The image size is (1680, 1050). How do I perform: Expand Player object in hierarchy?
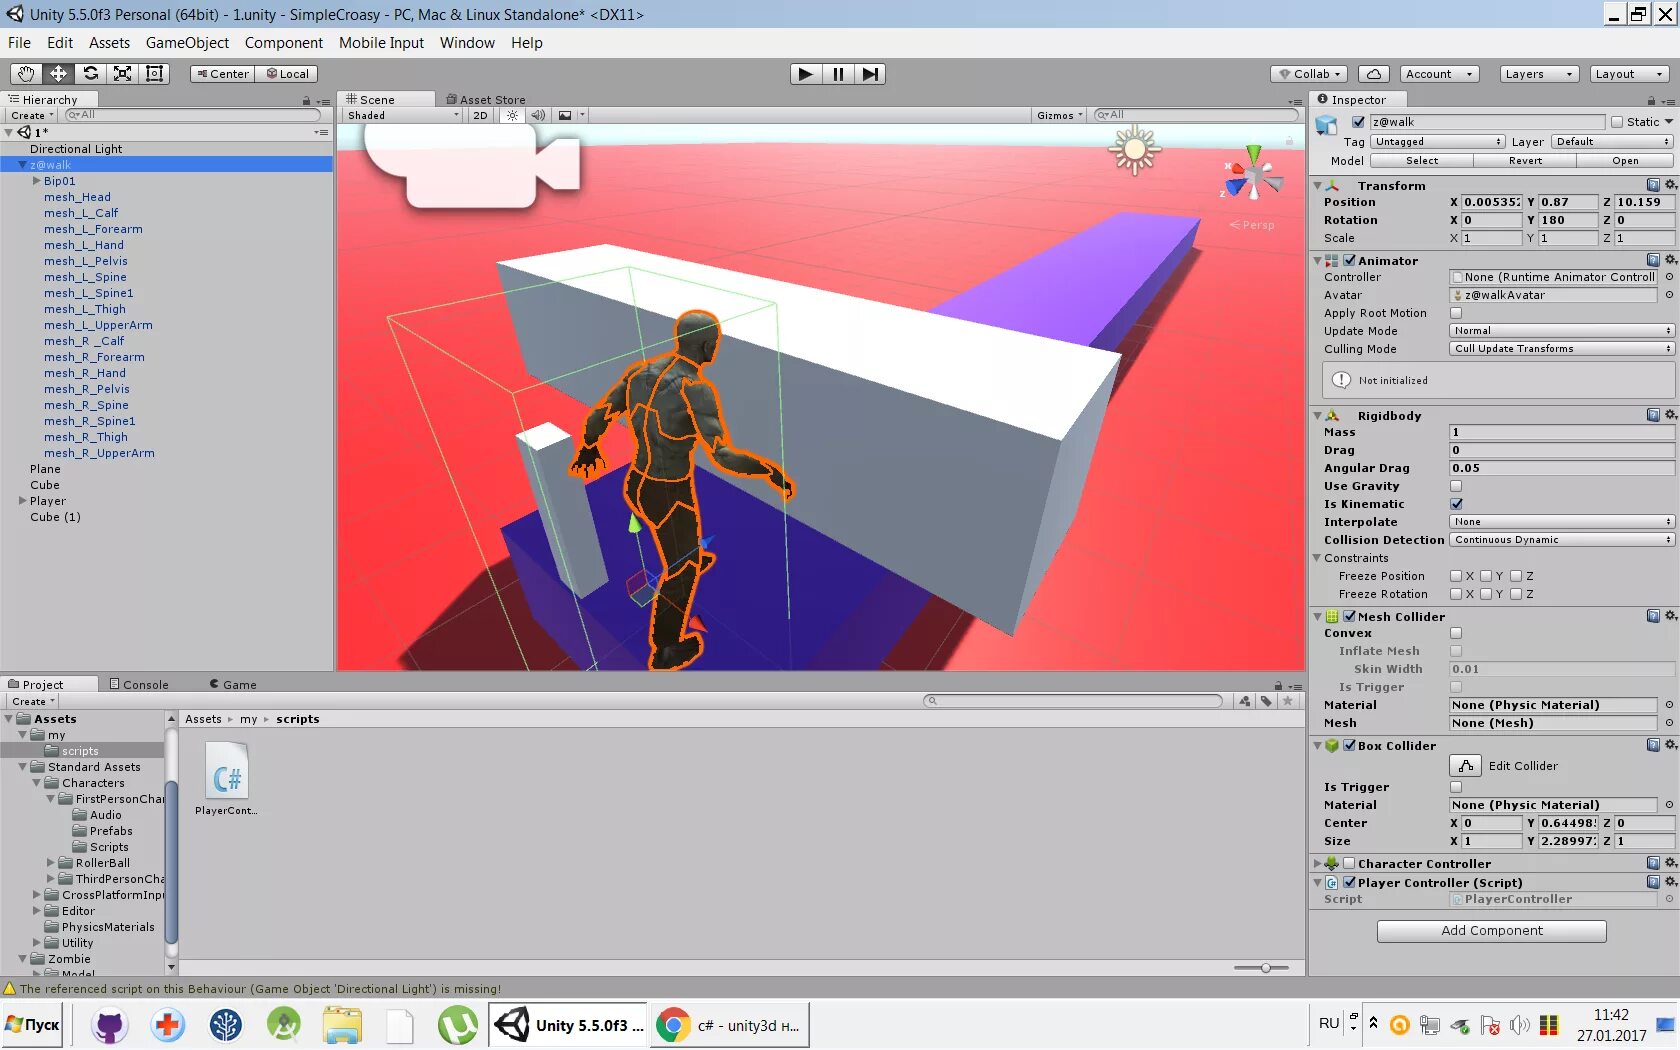coord(22,501)
